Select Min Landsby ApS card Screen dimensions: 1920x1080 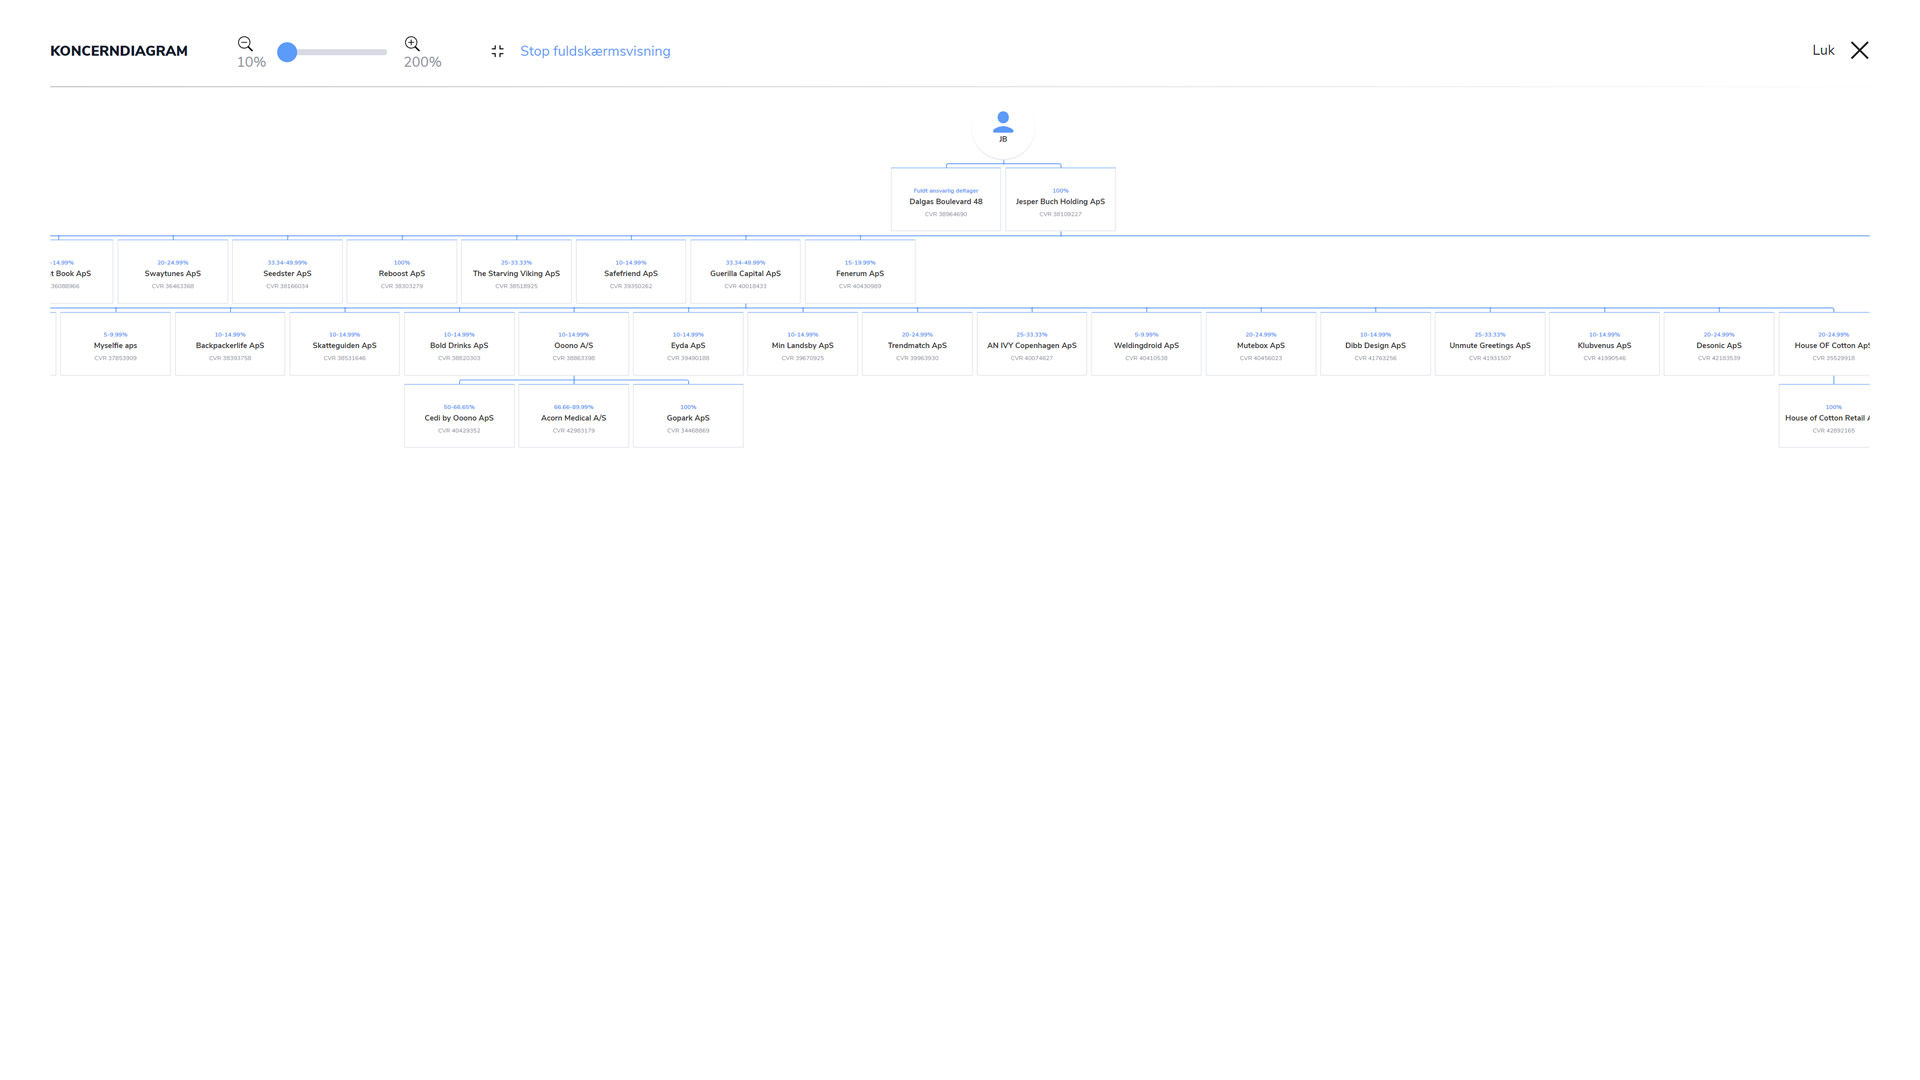pos(803,344)
